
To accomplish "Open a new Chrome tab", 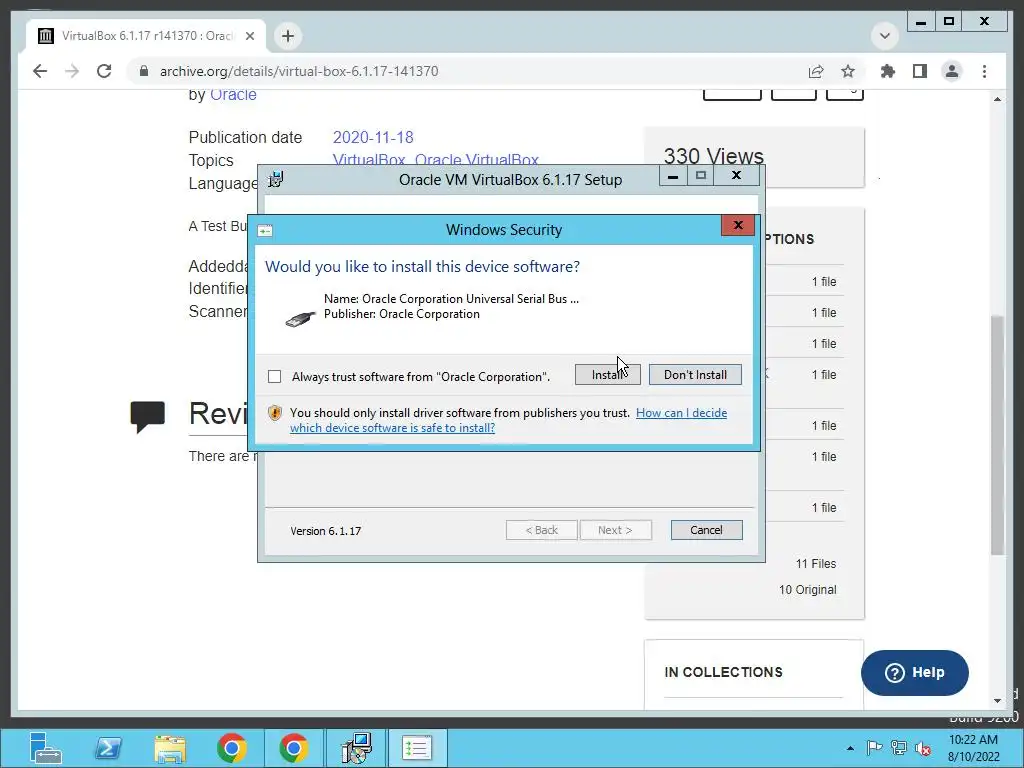I will 288,36.
